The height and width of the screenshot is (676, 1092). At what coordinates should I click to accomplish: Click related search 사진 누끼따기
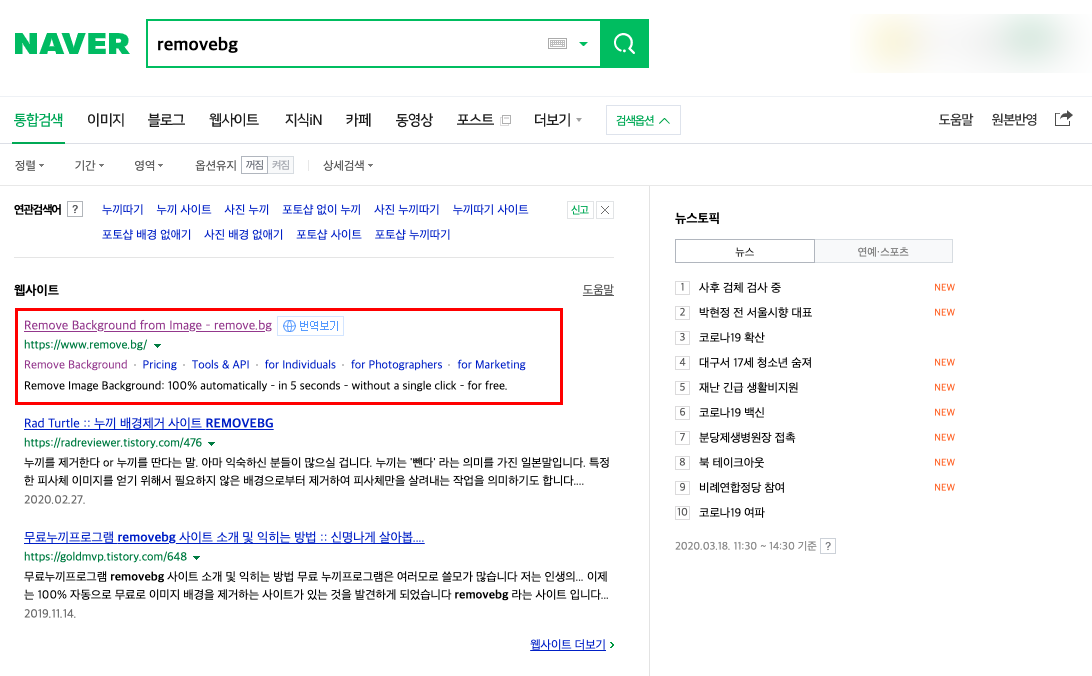407,210
